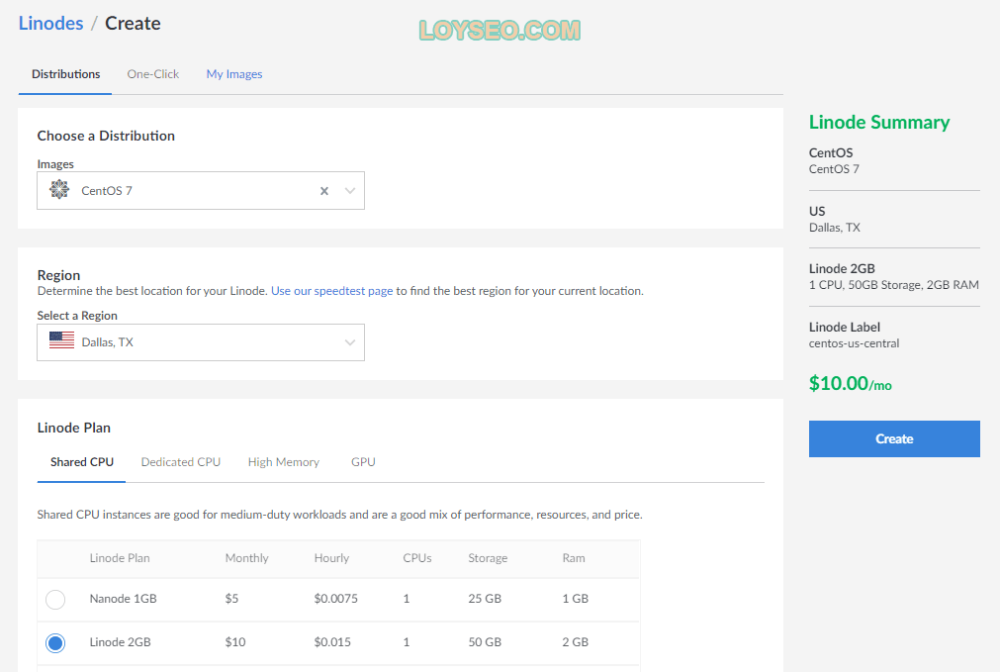
Task: Click the 'Nanode 1GB' plan name
Action: tap(123, 599)
